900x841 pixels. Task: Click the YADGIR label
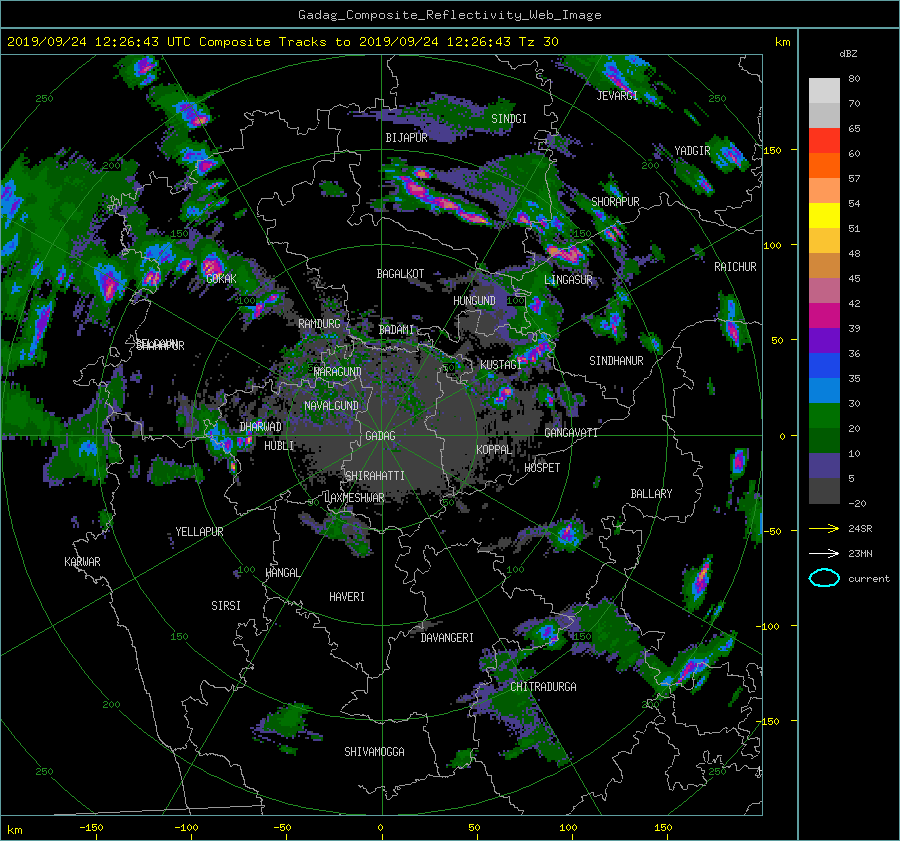click(692, 151)
